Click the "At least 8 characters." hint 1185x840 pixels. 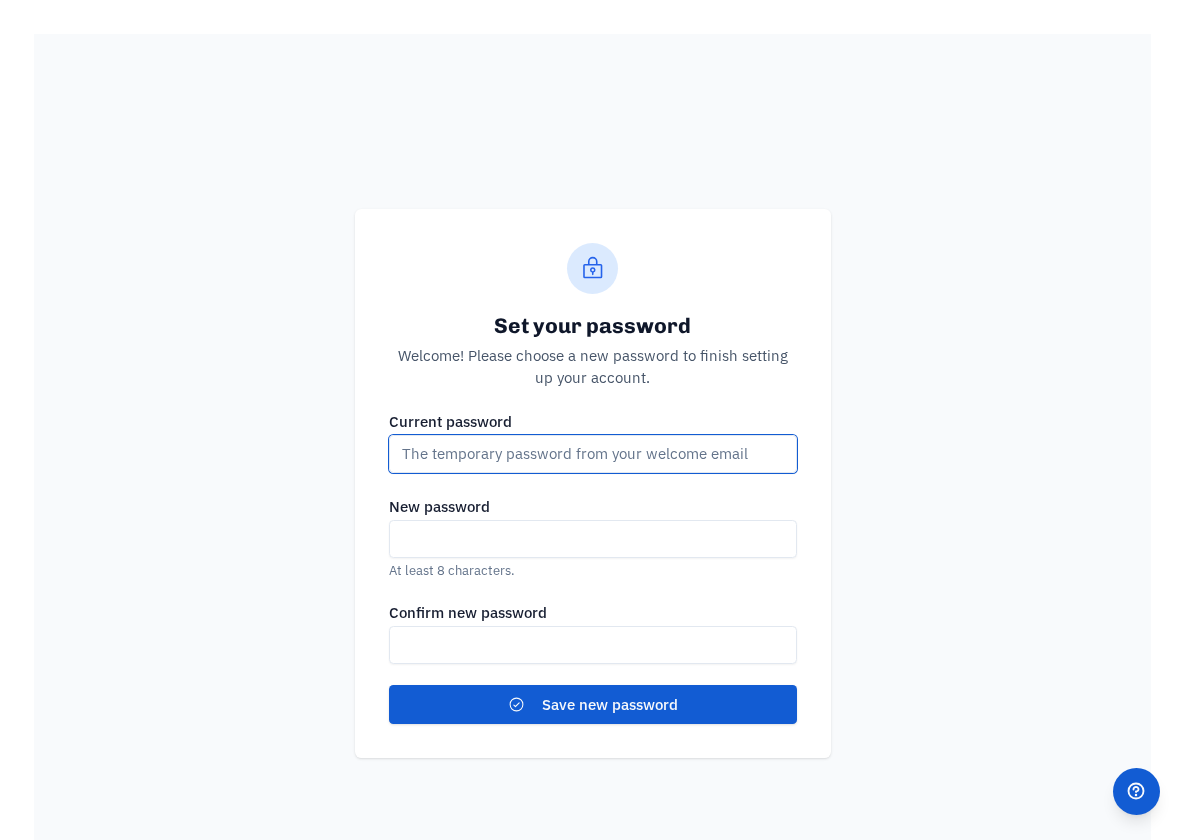coord(451,571)
